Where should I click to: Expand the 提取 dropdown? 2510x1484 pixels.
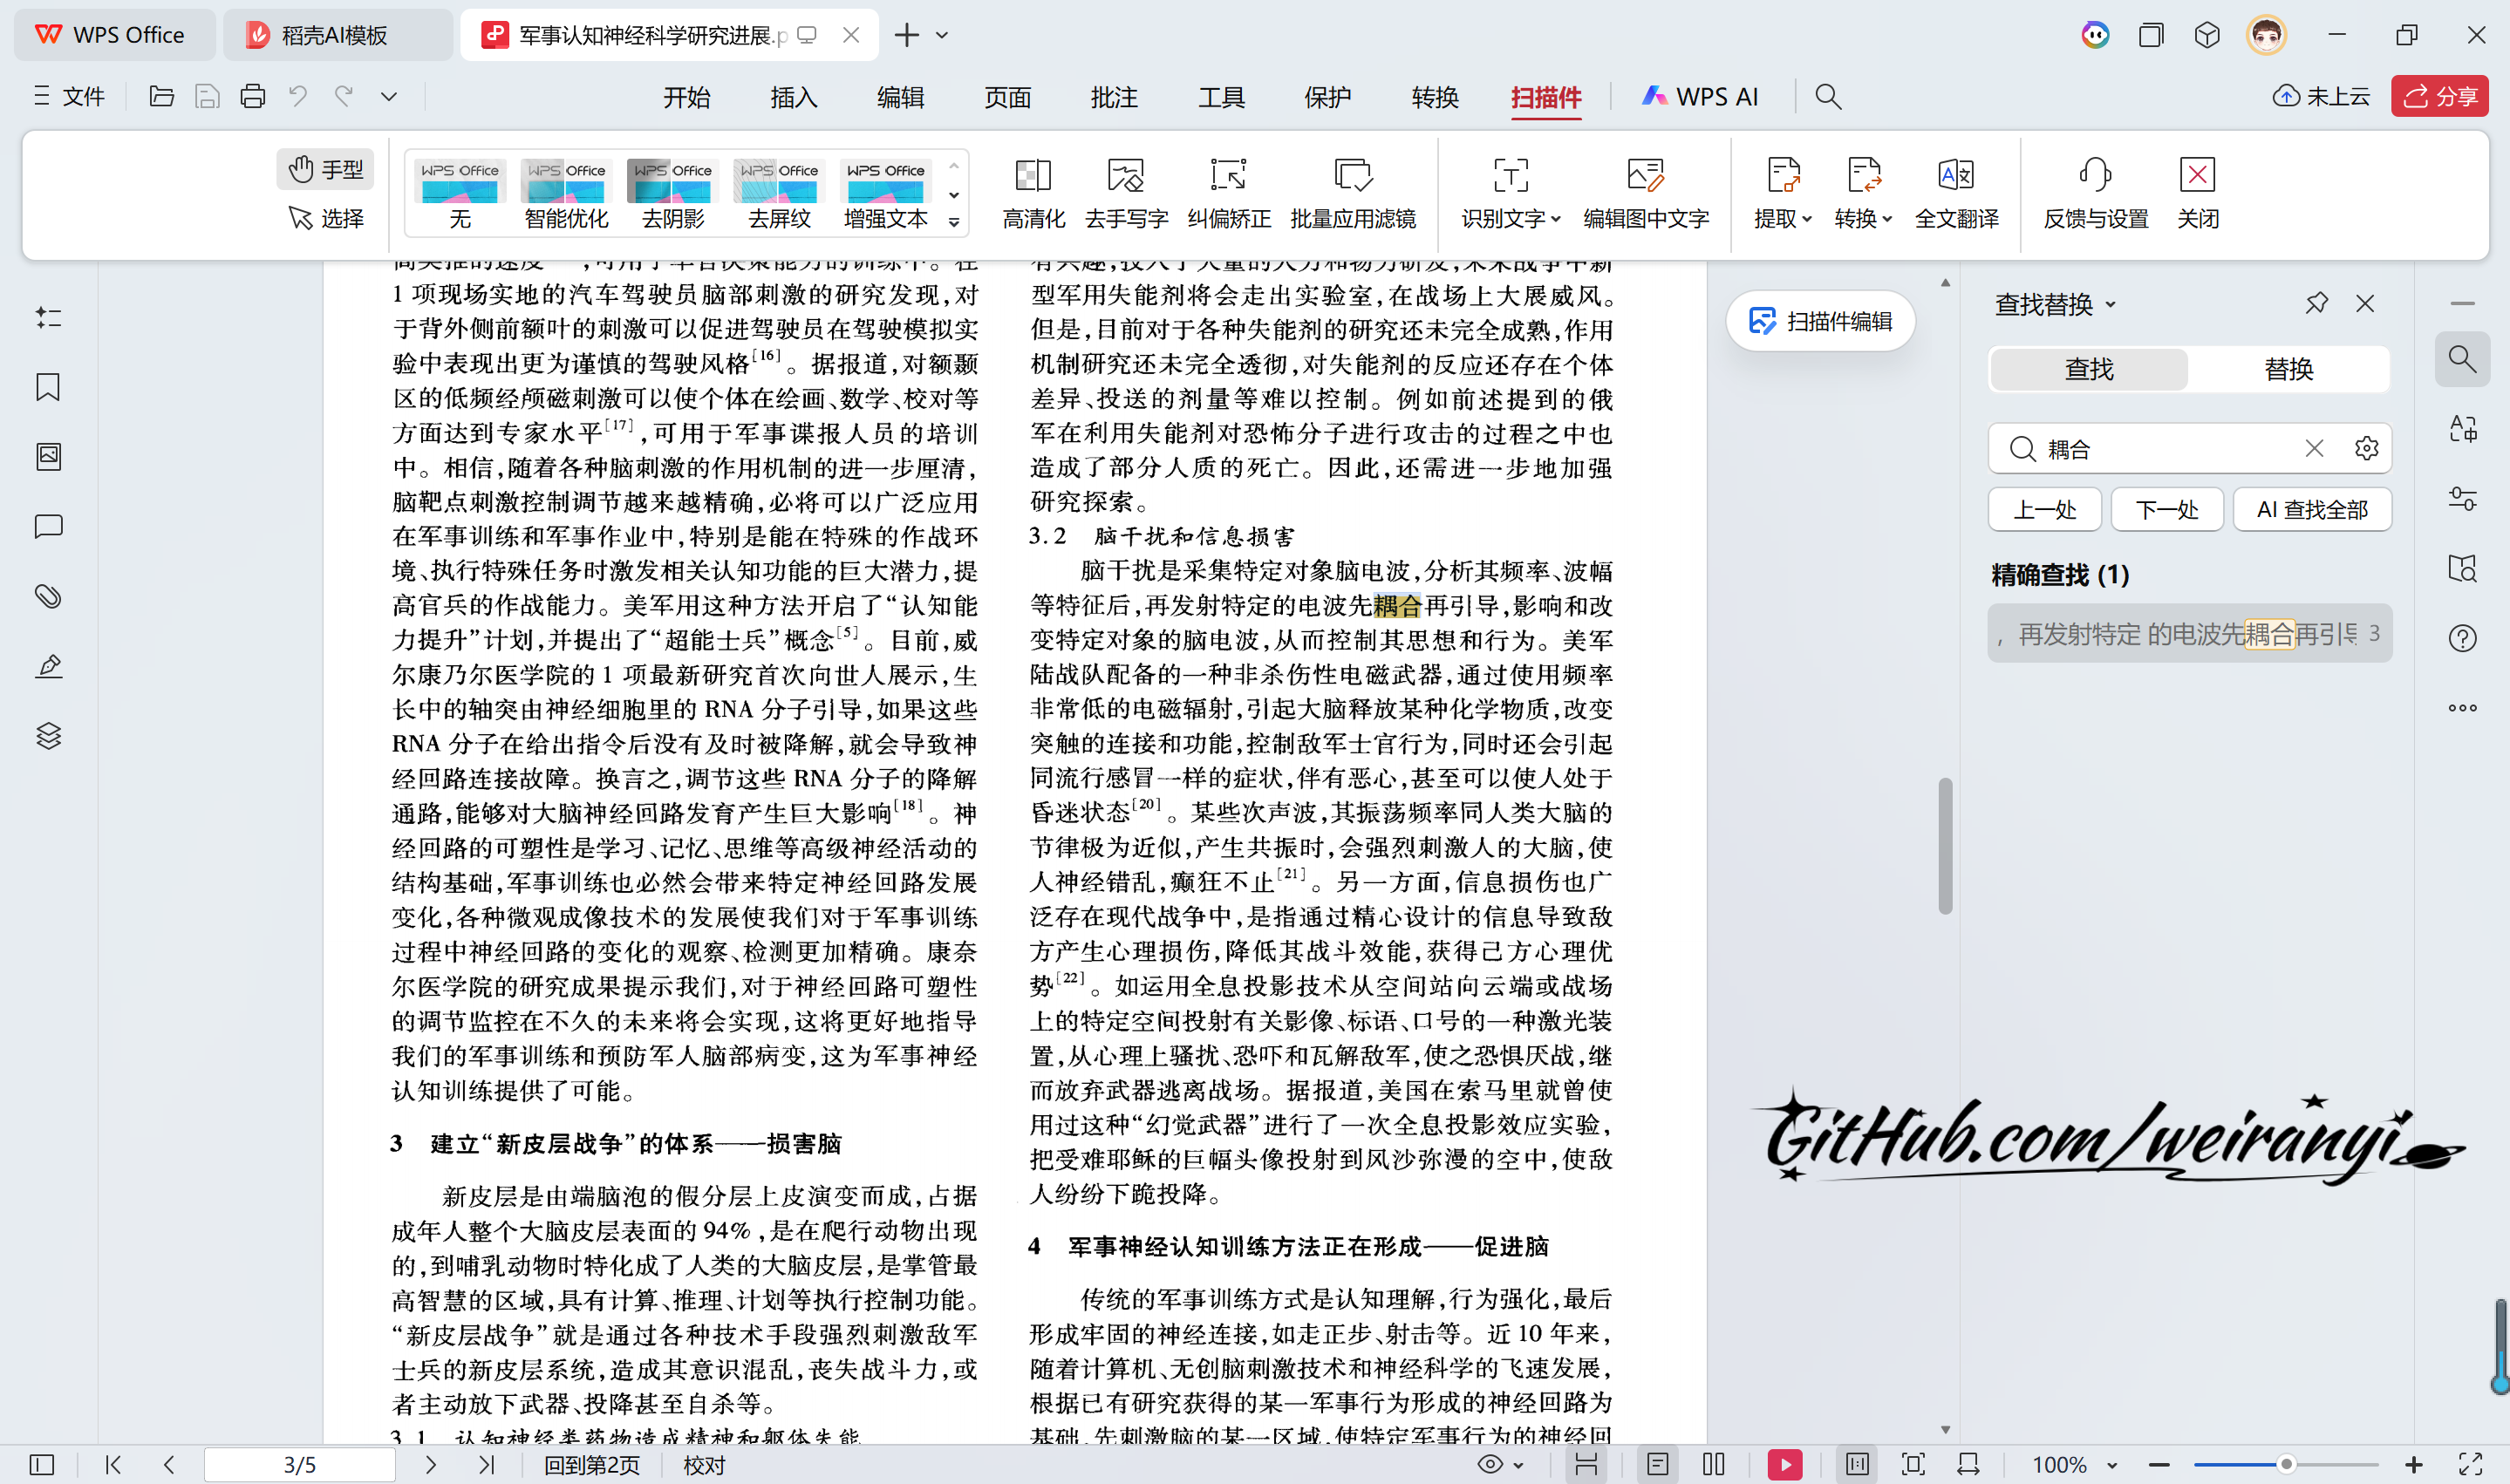[1807, 219]
